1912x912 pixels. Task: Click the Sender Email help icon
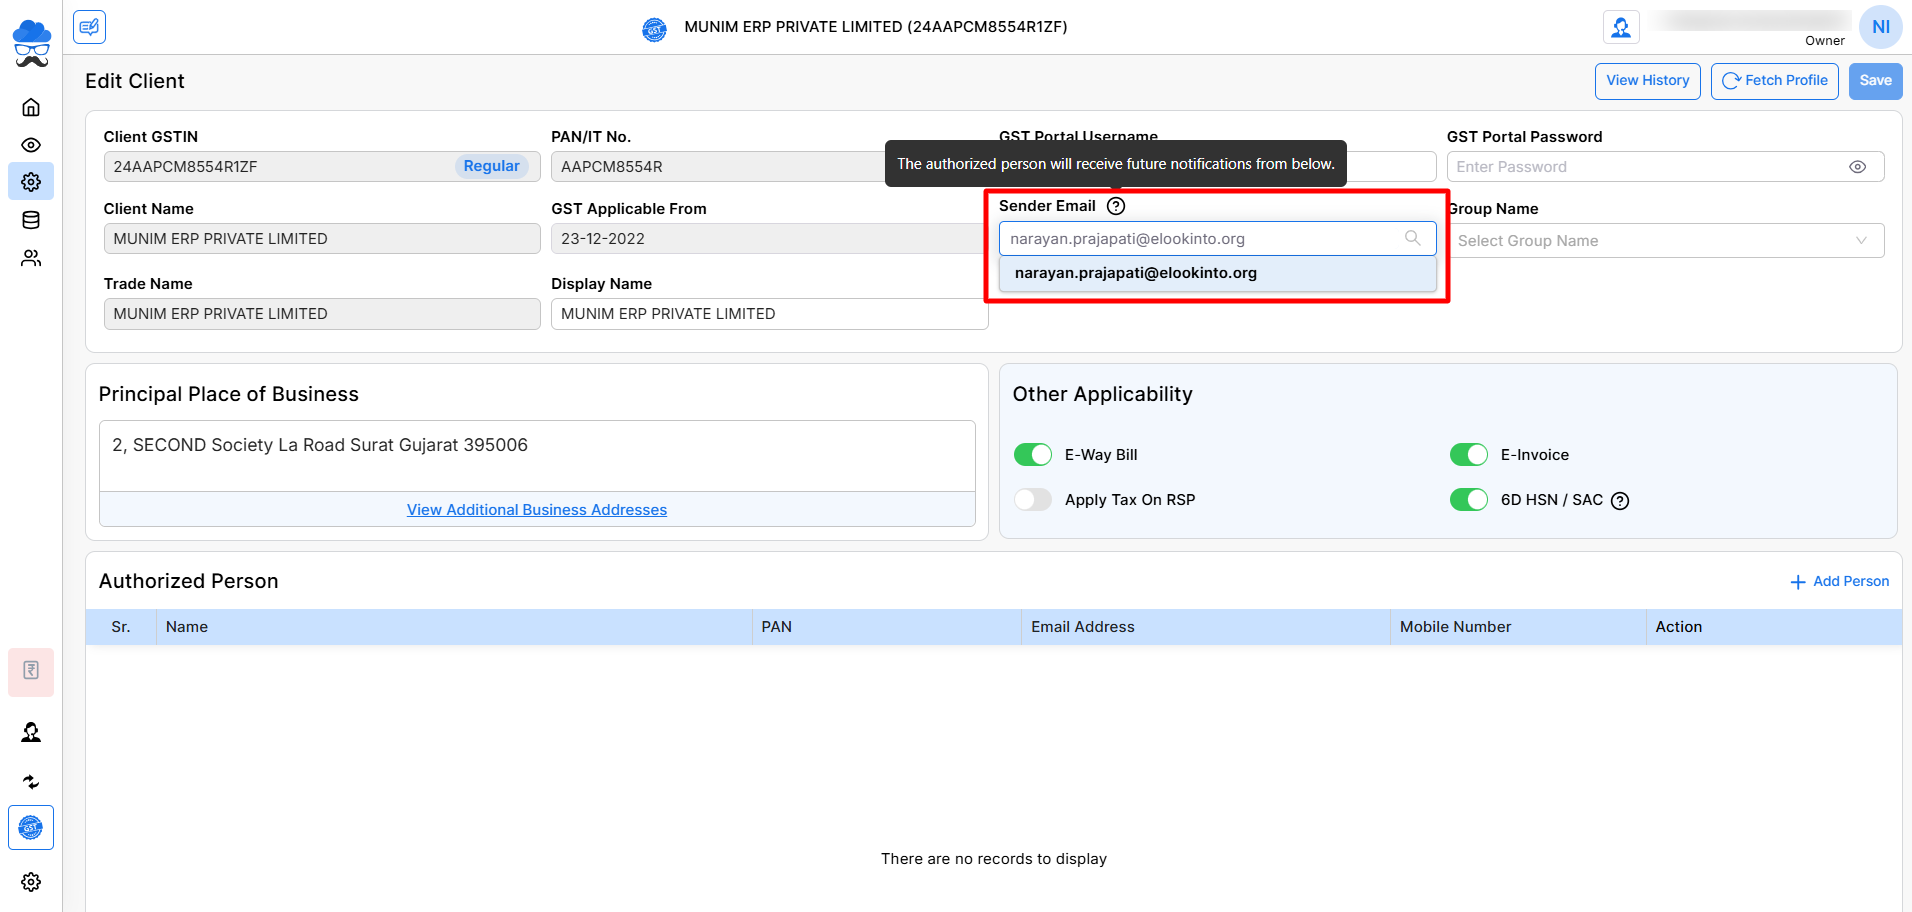[x=1116, y=206]
